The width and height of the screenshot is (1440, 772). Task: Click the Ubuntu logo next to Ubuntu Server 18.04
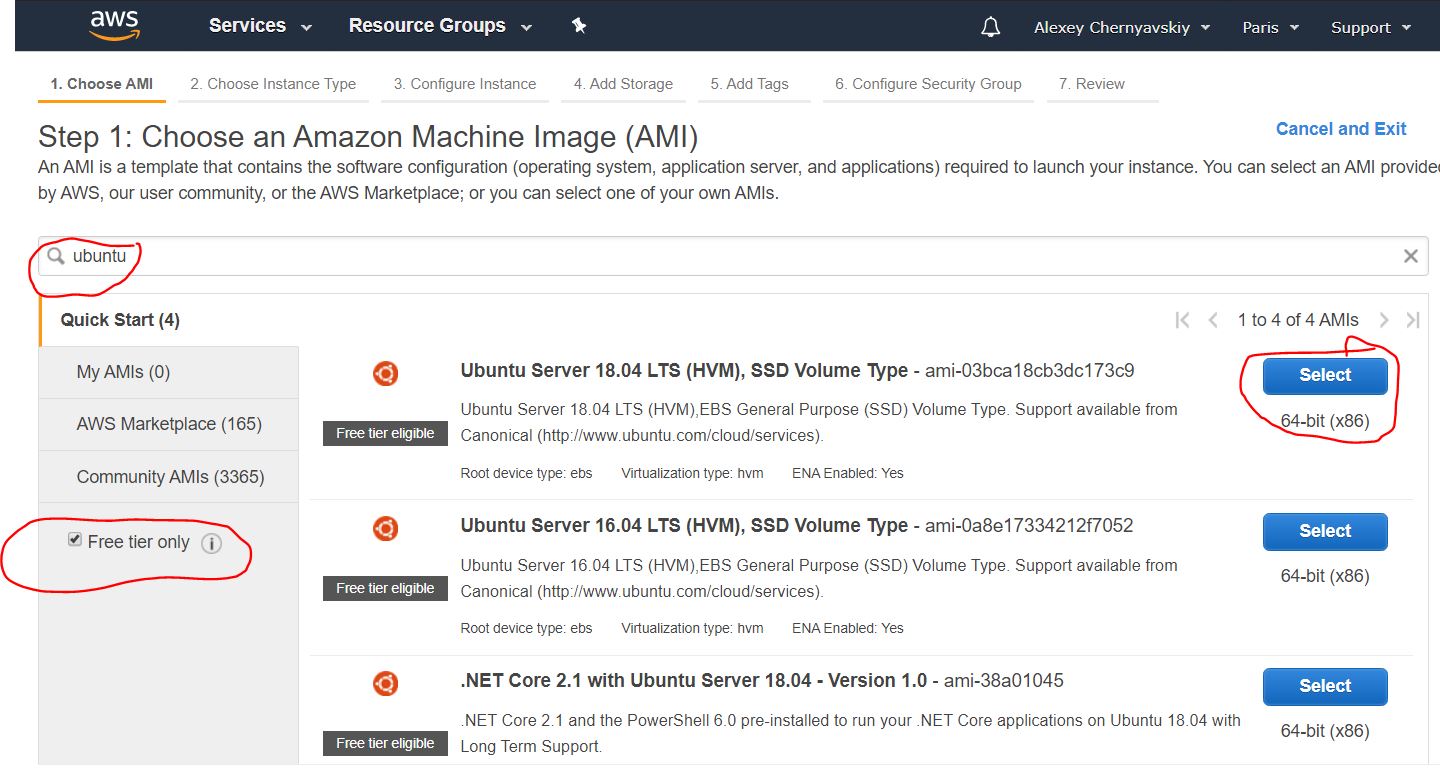(385, 371)
